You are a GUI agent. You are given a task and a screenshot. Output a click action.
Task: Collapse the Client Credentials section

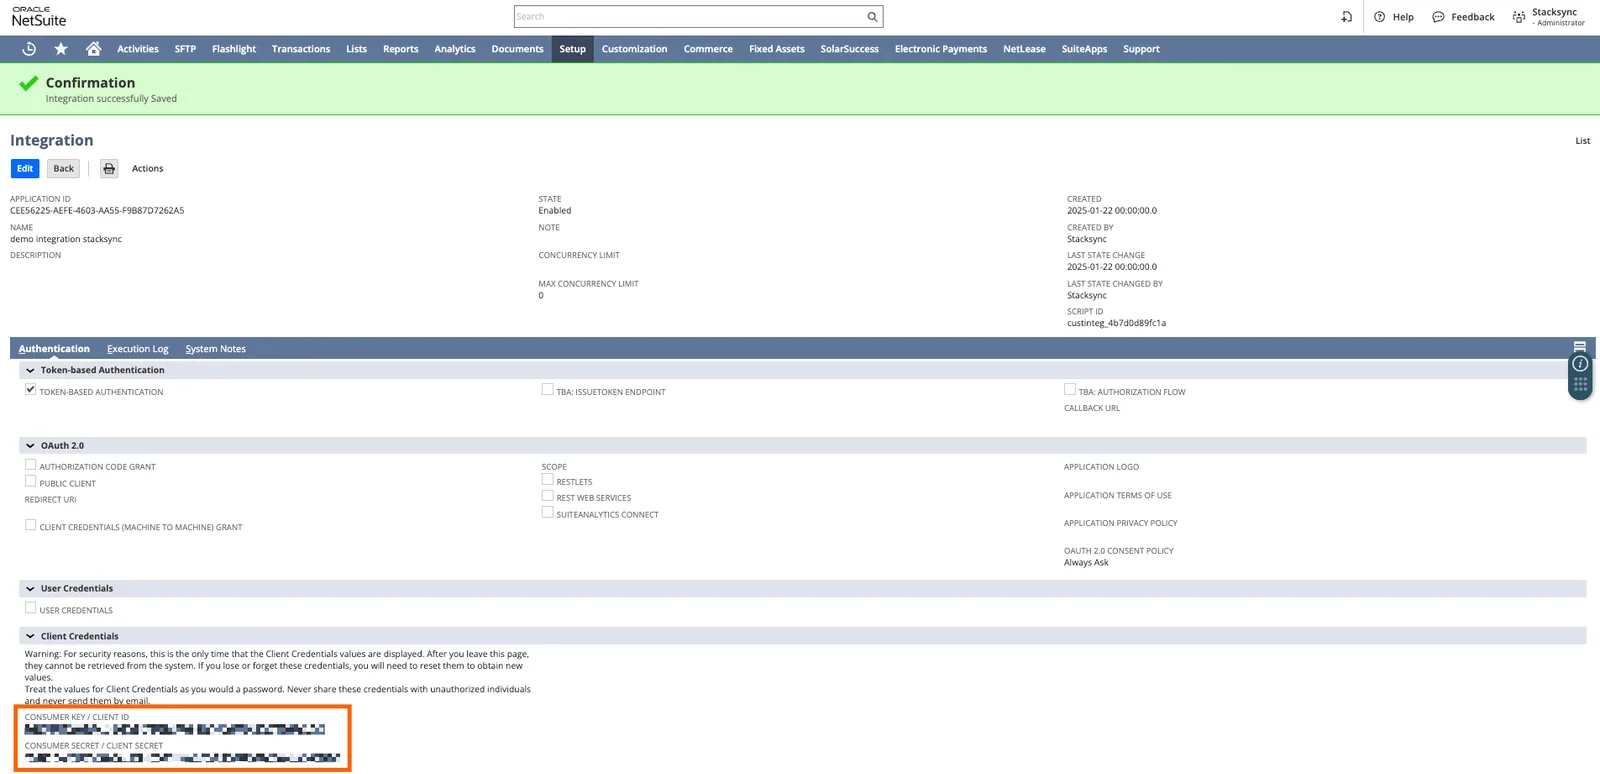click(x=30, y=636)
